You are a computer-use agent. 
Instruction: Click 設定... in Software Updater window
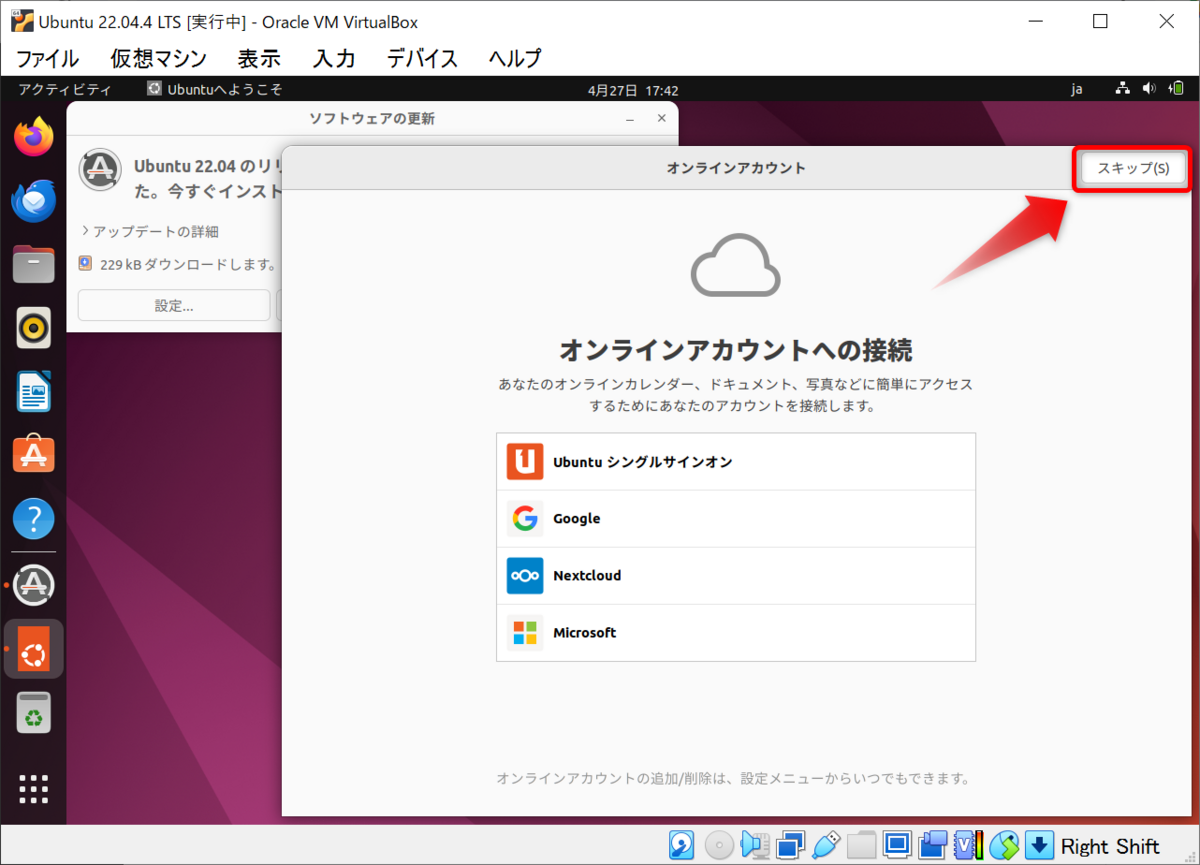(x=174, y=305)
